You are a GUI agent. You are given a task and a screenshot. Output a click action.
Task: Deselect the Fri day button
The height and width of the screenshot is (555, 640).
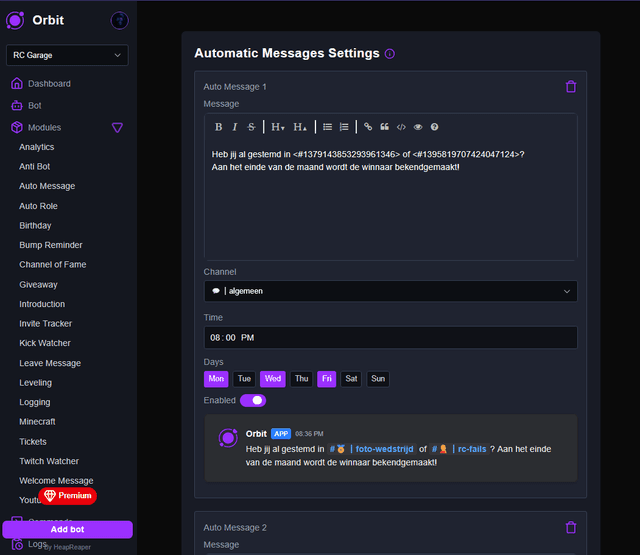327,379
